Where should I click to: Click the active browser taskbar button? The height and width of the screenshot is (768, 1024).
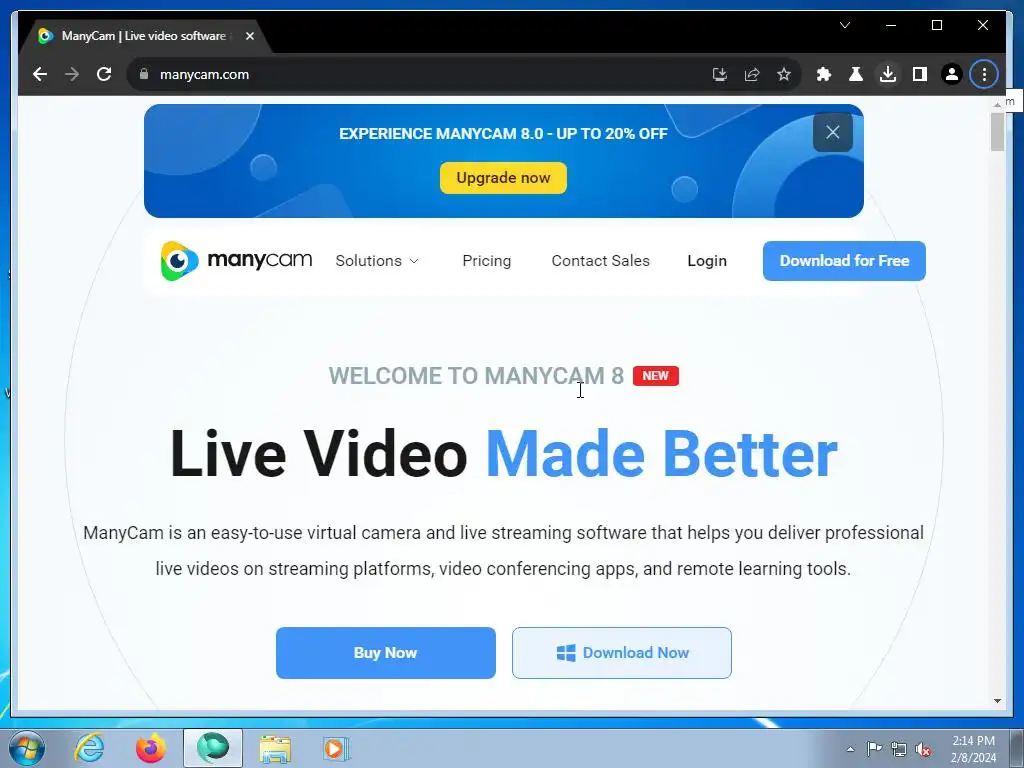213,748
